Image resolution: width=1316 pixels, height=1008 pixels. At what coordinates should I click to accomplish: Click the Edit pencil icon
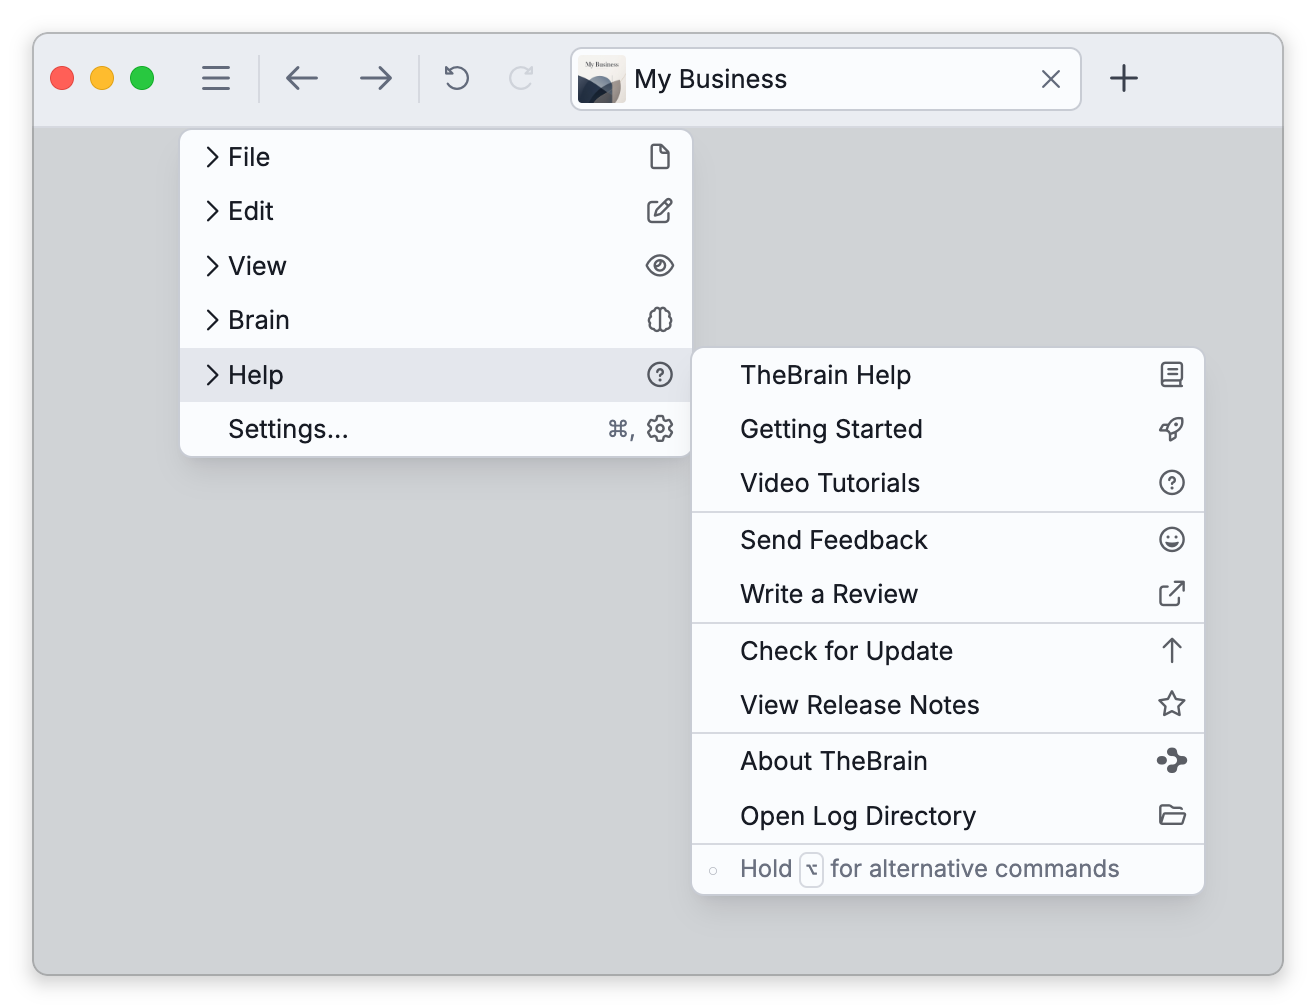(x=660, y=211)
